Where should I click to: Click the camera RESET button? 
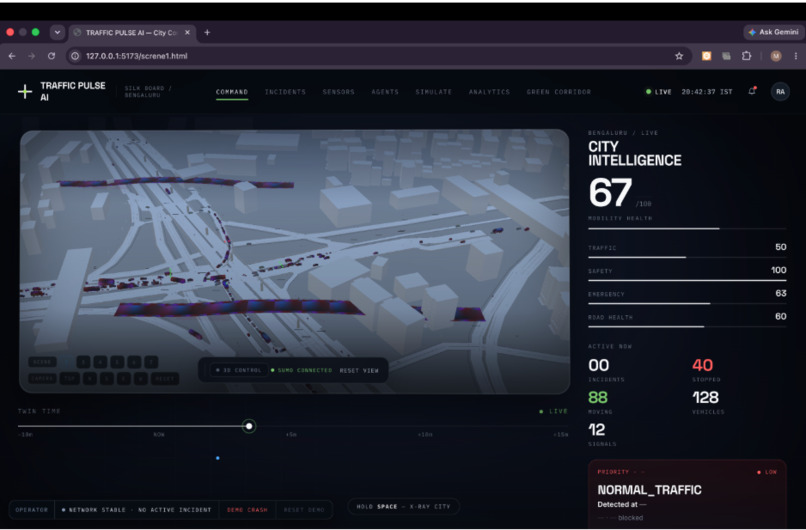click(165, 379)
